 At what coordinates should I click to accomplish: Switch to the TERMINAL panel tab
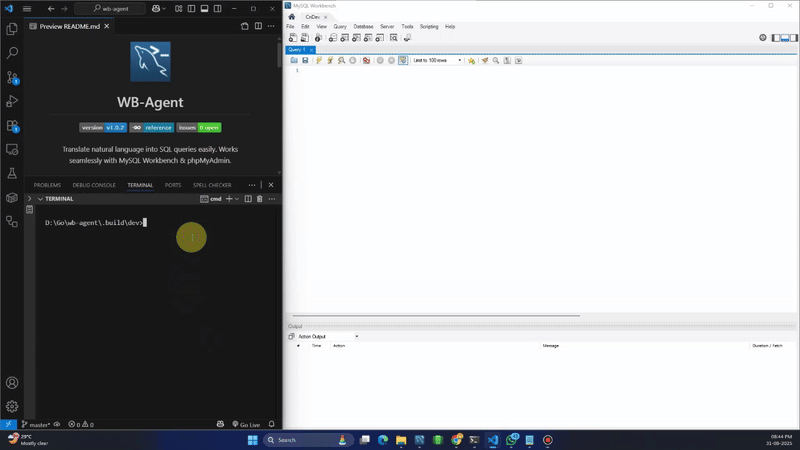tap(140, 185)
